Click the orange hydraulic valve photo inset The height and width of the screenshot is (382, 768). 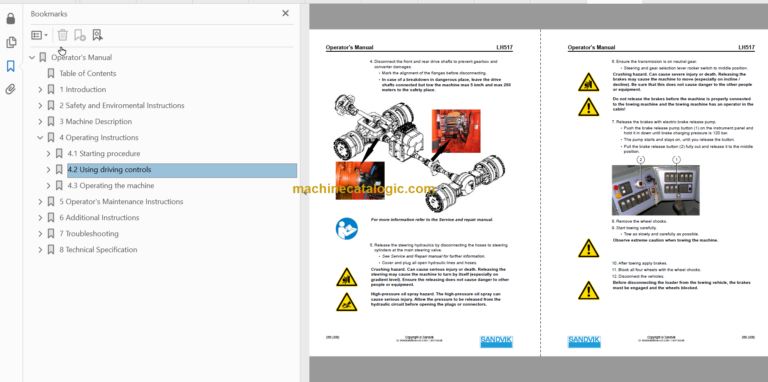pyautogui.click(x=456, y=131)
